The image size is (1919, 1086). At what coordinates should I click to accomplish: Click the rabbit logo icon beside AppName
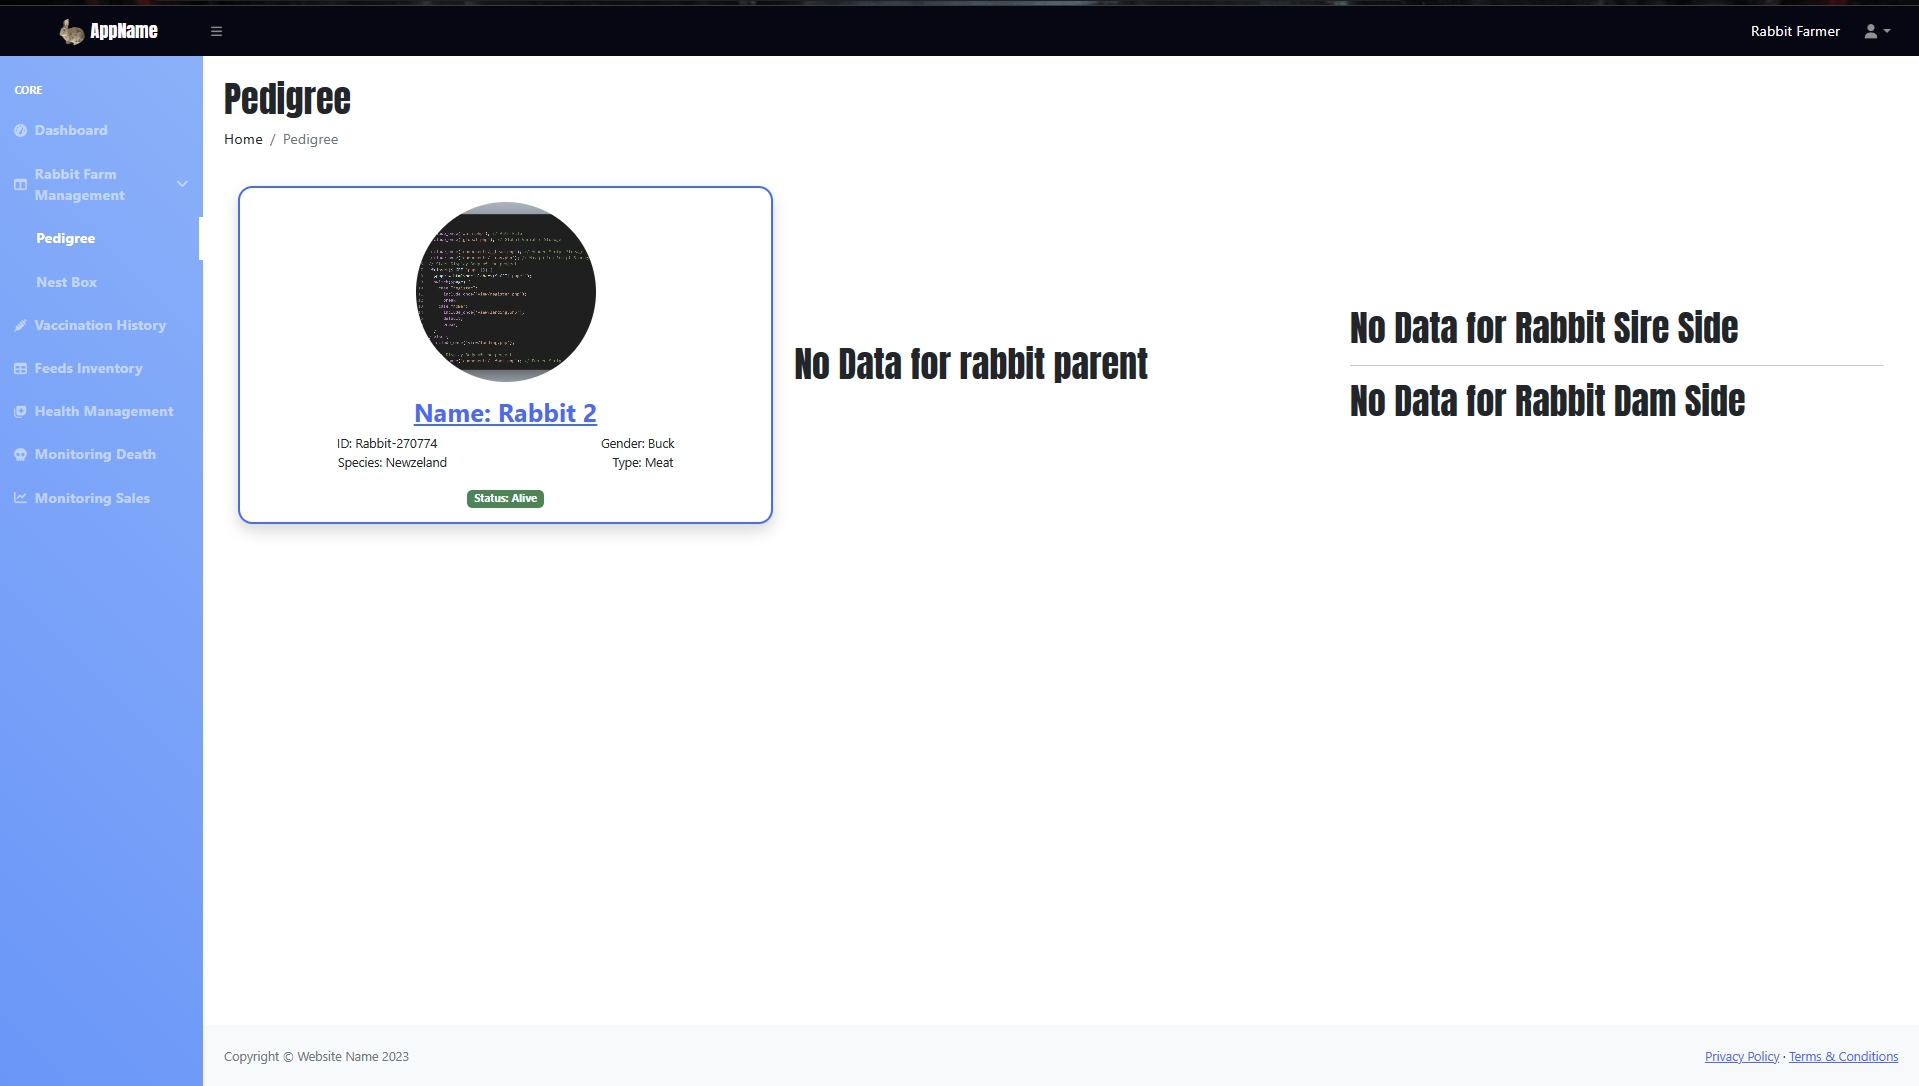(71, 32)
